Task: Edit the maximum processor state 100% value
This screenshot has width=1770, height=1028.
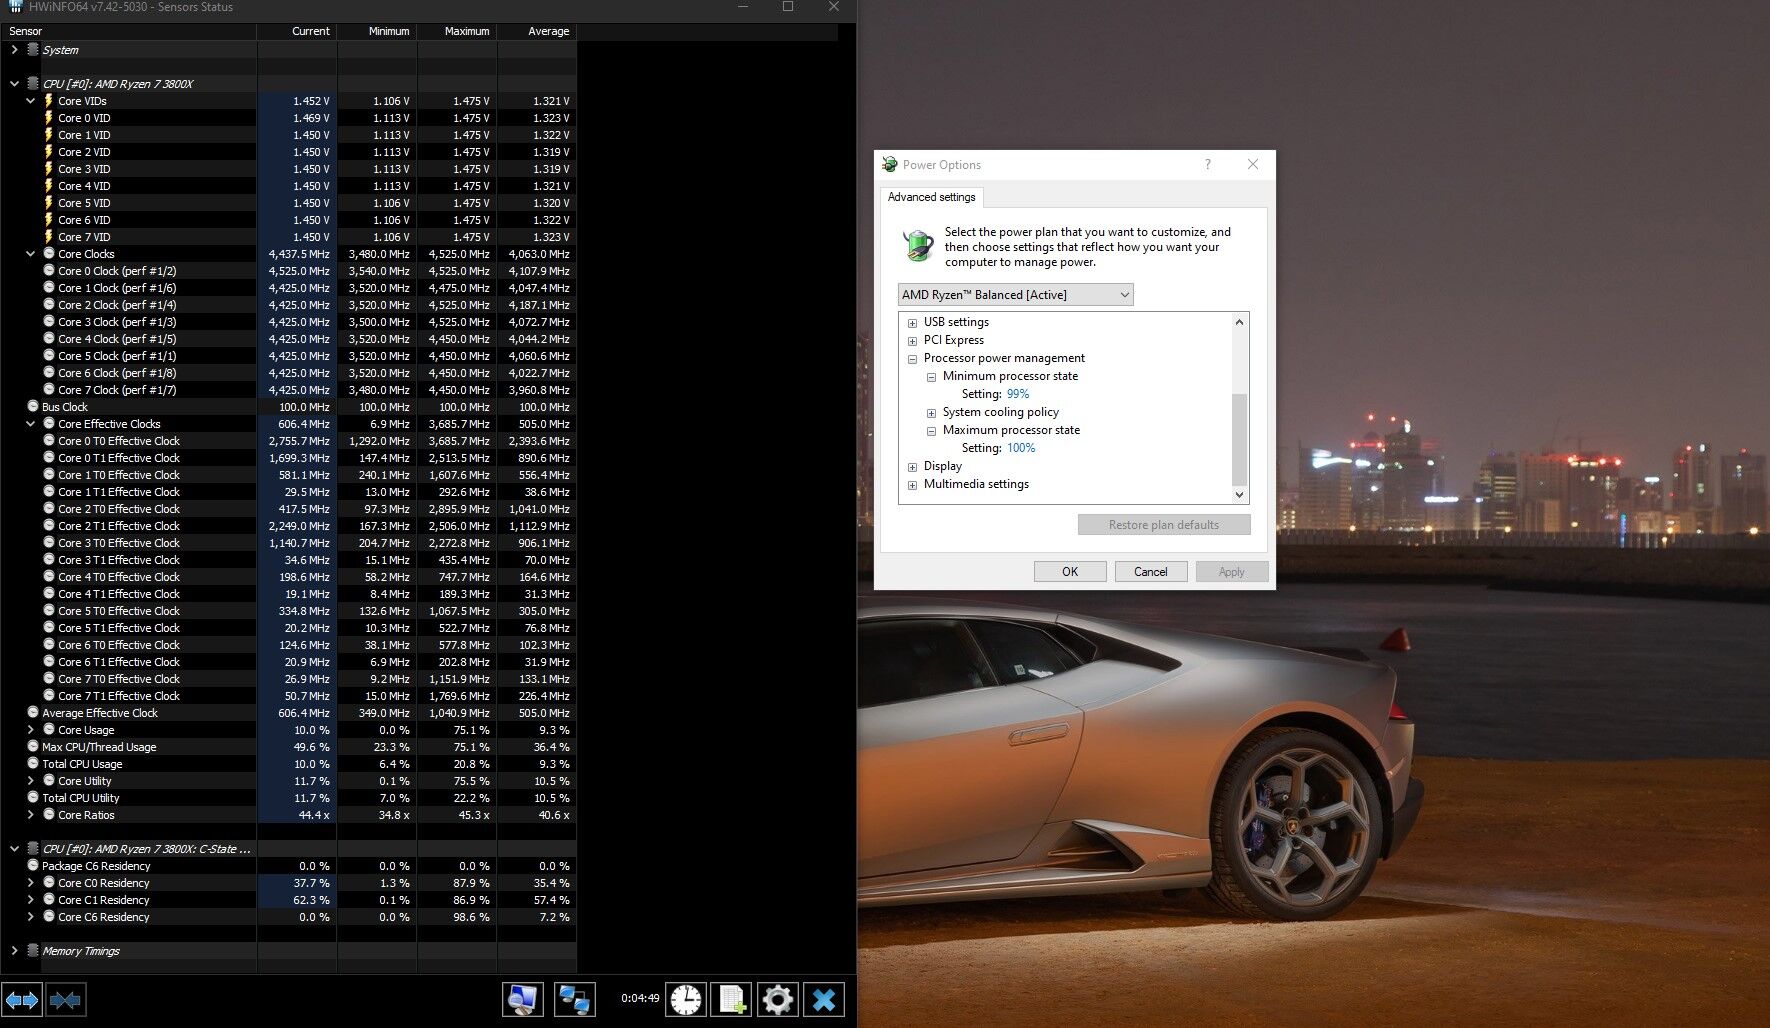Action: point(1021,448)
